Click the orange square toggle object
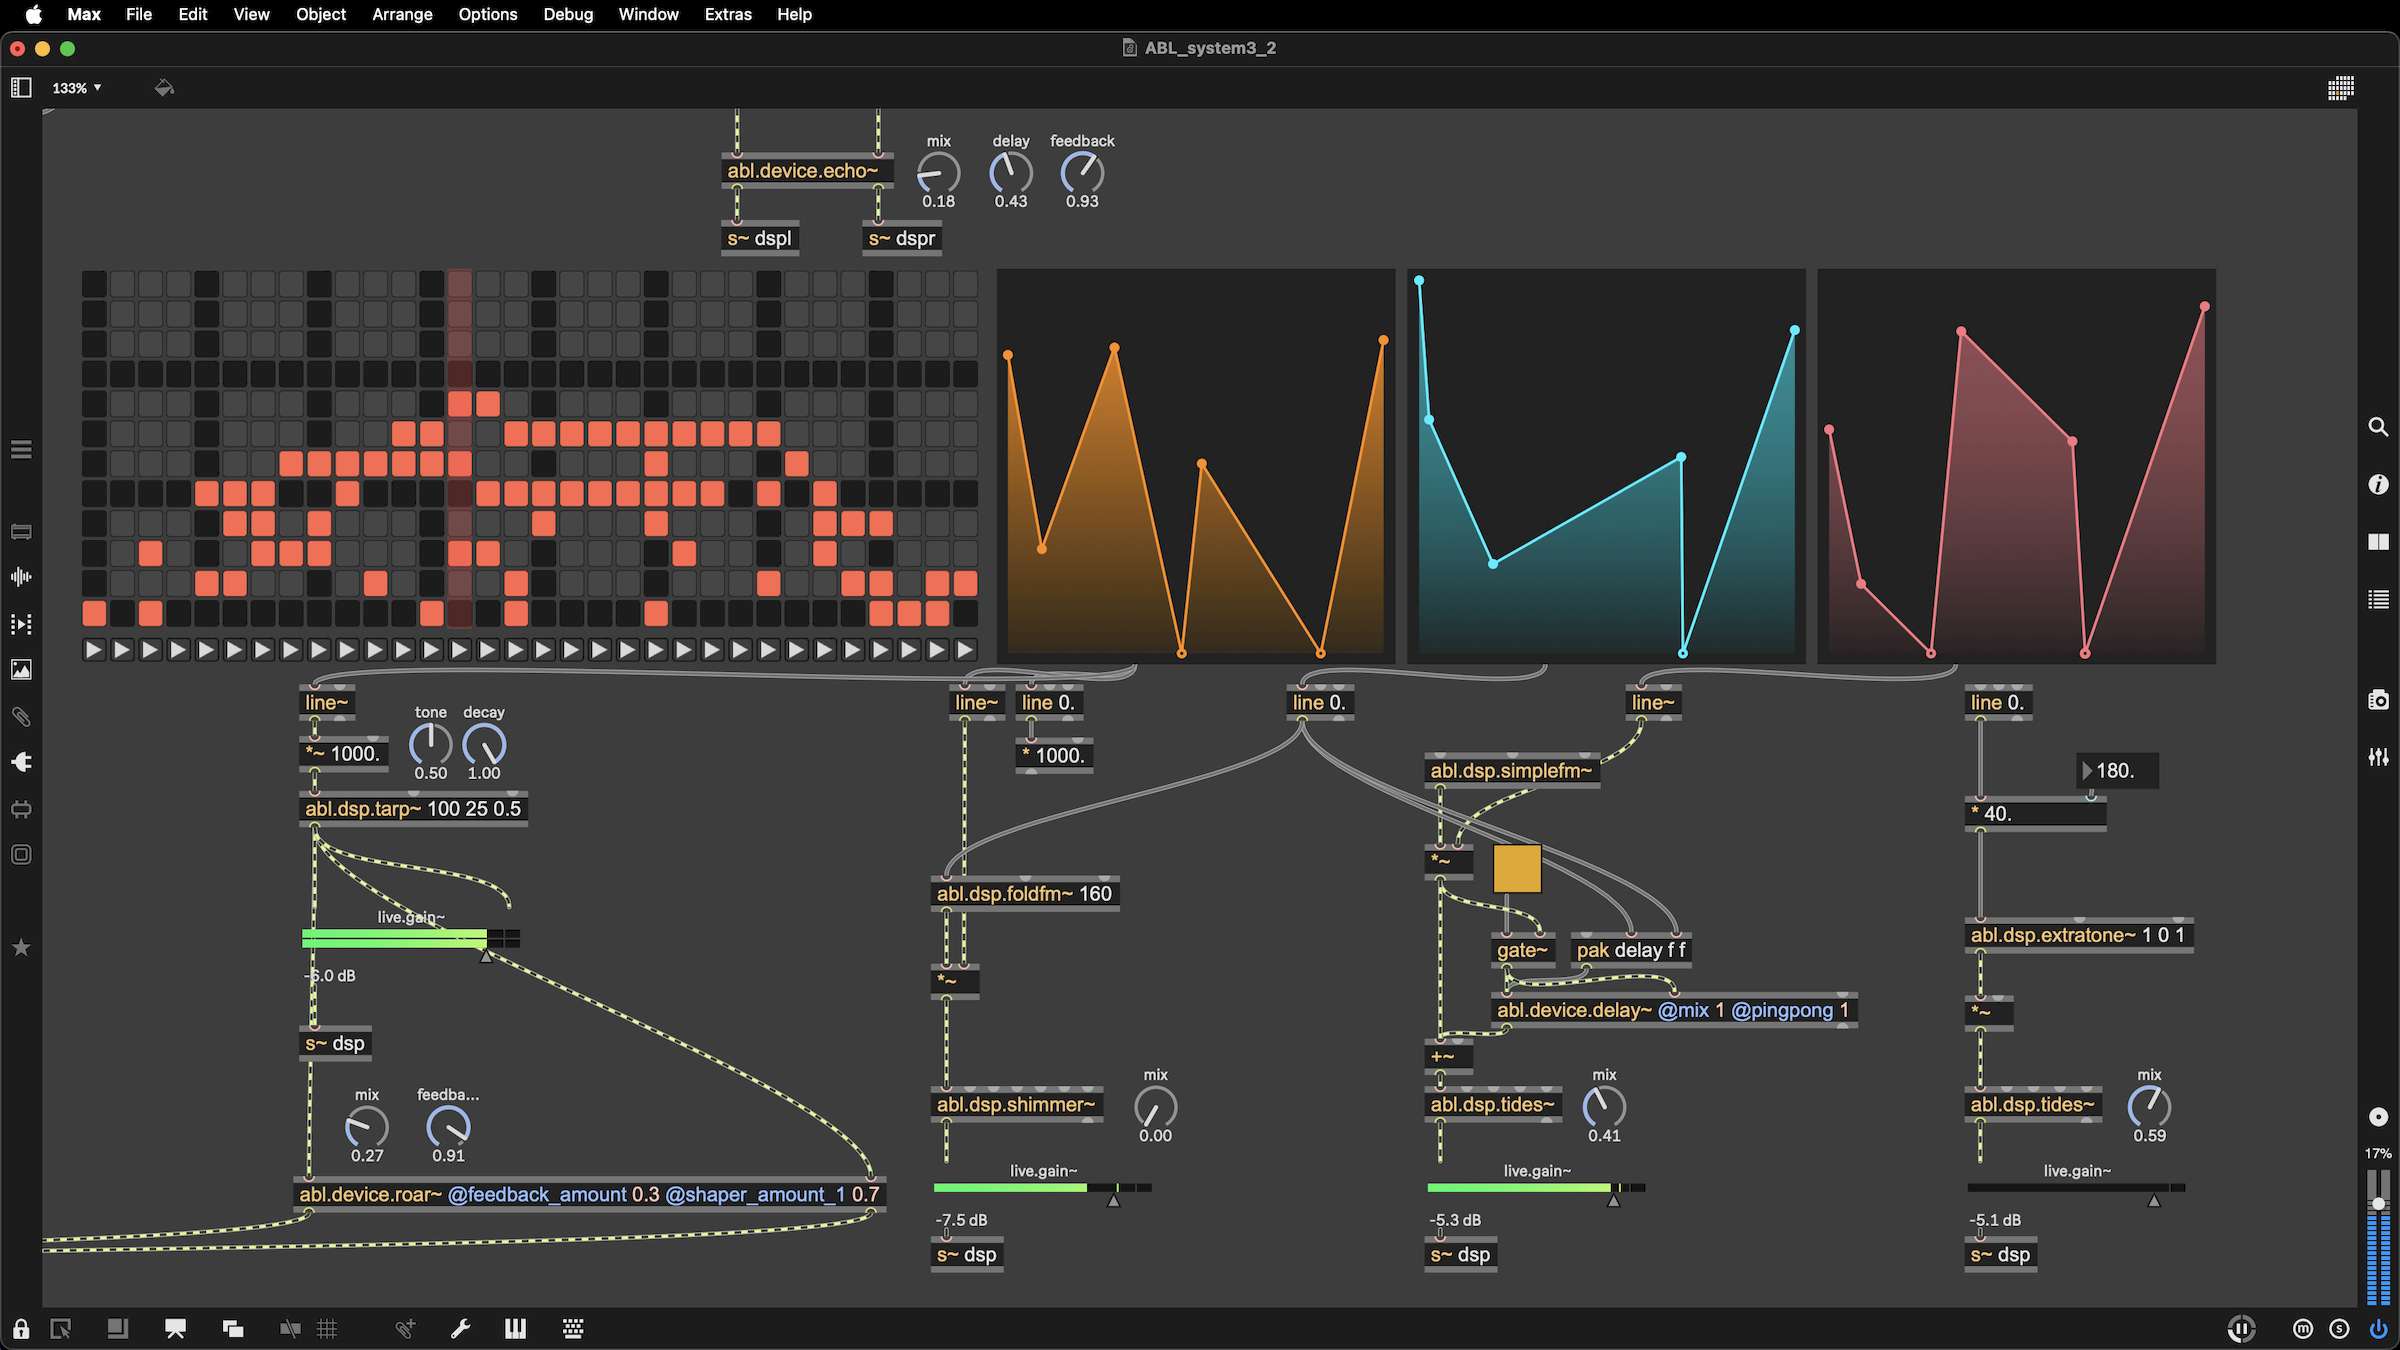 [x=1517, y=869]
